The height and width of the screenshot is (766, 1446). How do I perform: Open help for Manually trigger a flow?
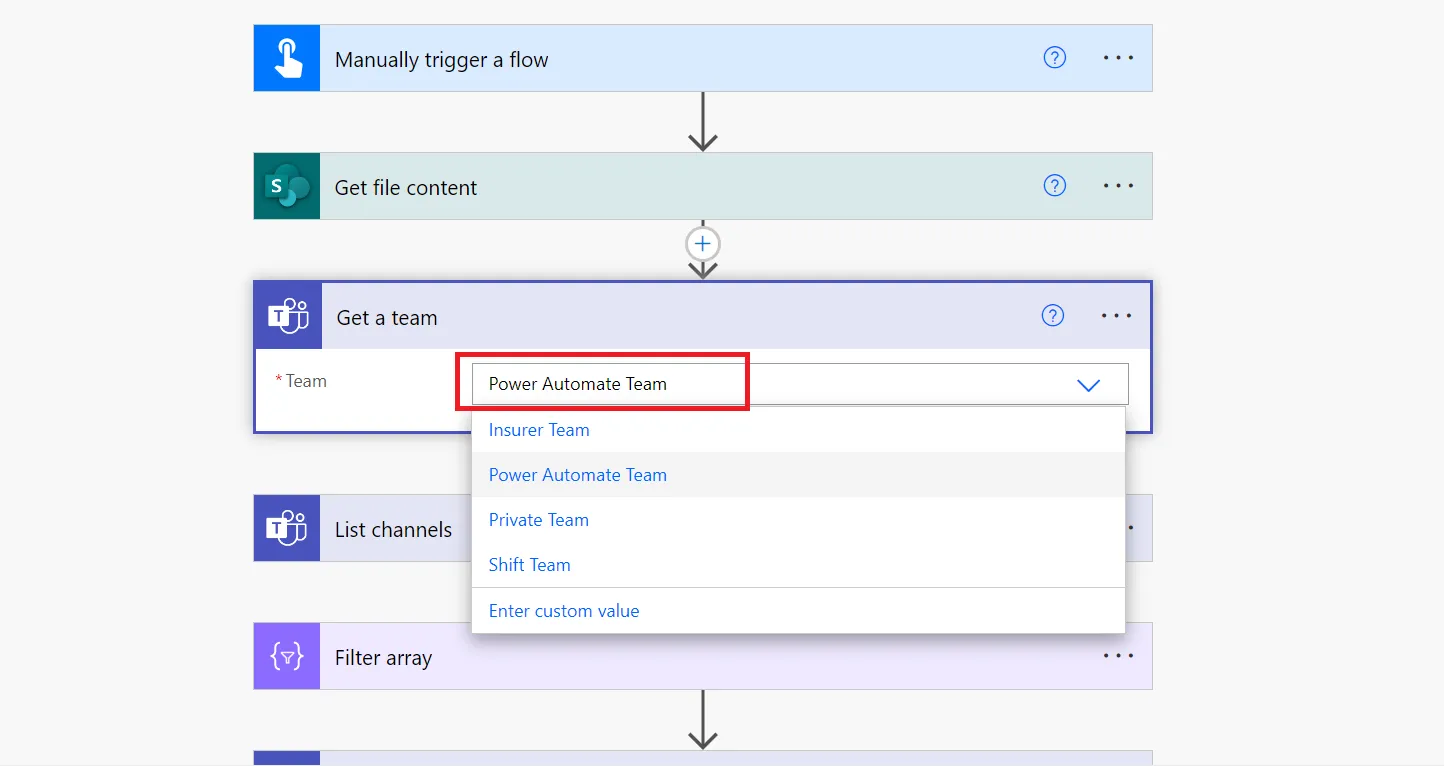1054,58
